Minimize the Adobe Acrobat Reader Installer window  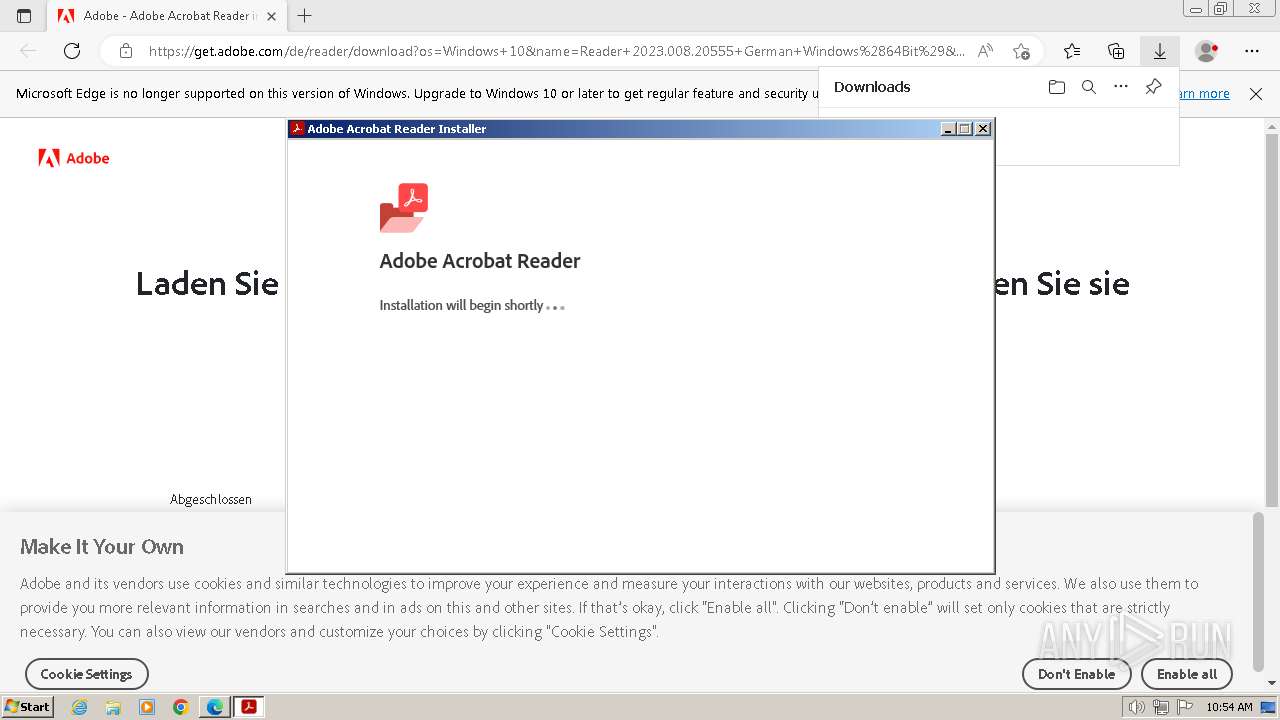click(948, 129)
